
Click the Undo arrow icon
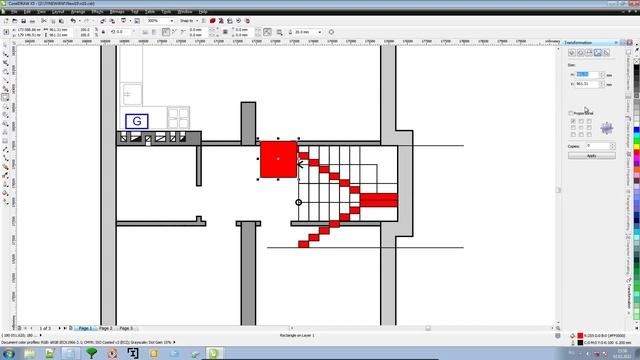(73, 21)
